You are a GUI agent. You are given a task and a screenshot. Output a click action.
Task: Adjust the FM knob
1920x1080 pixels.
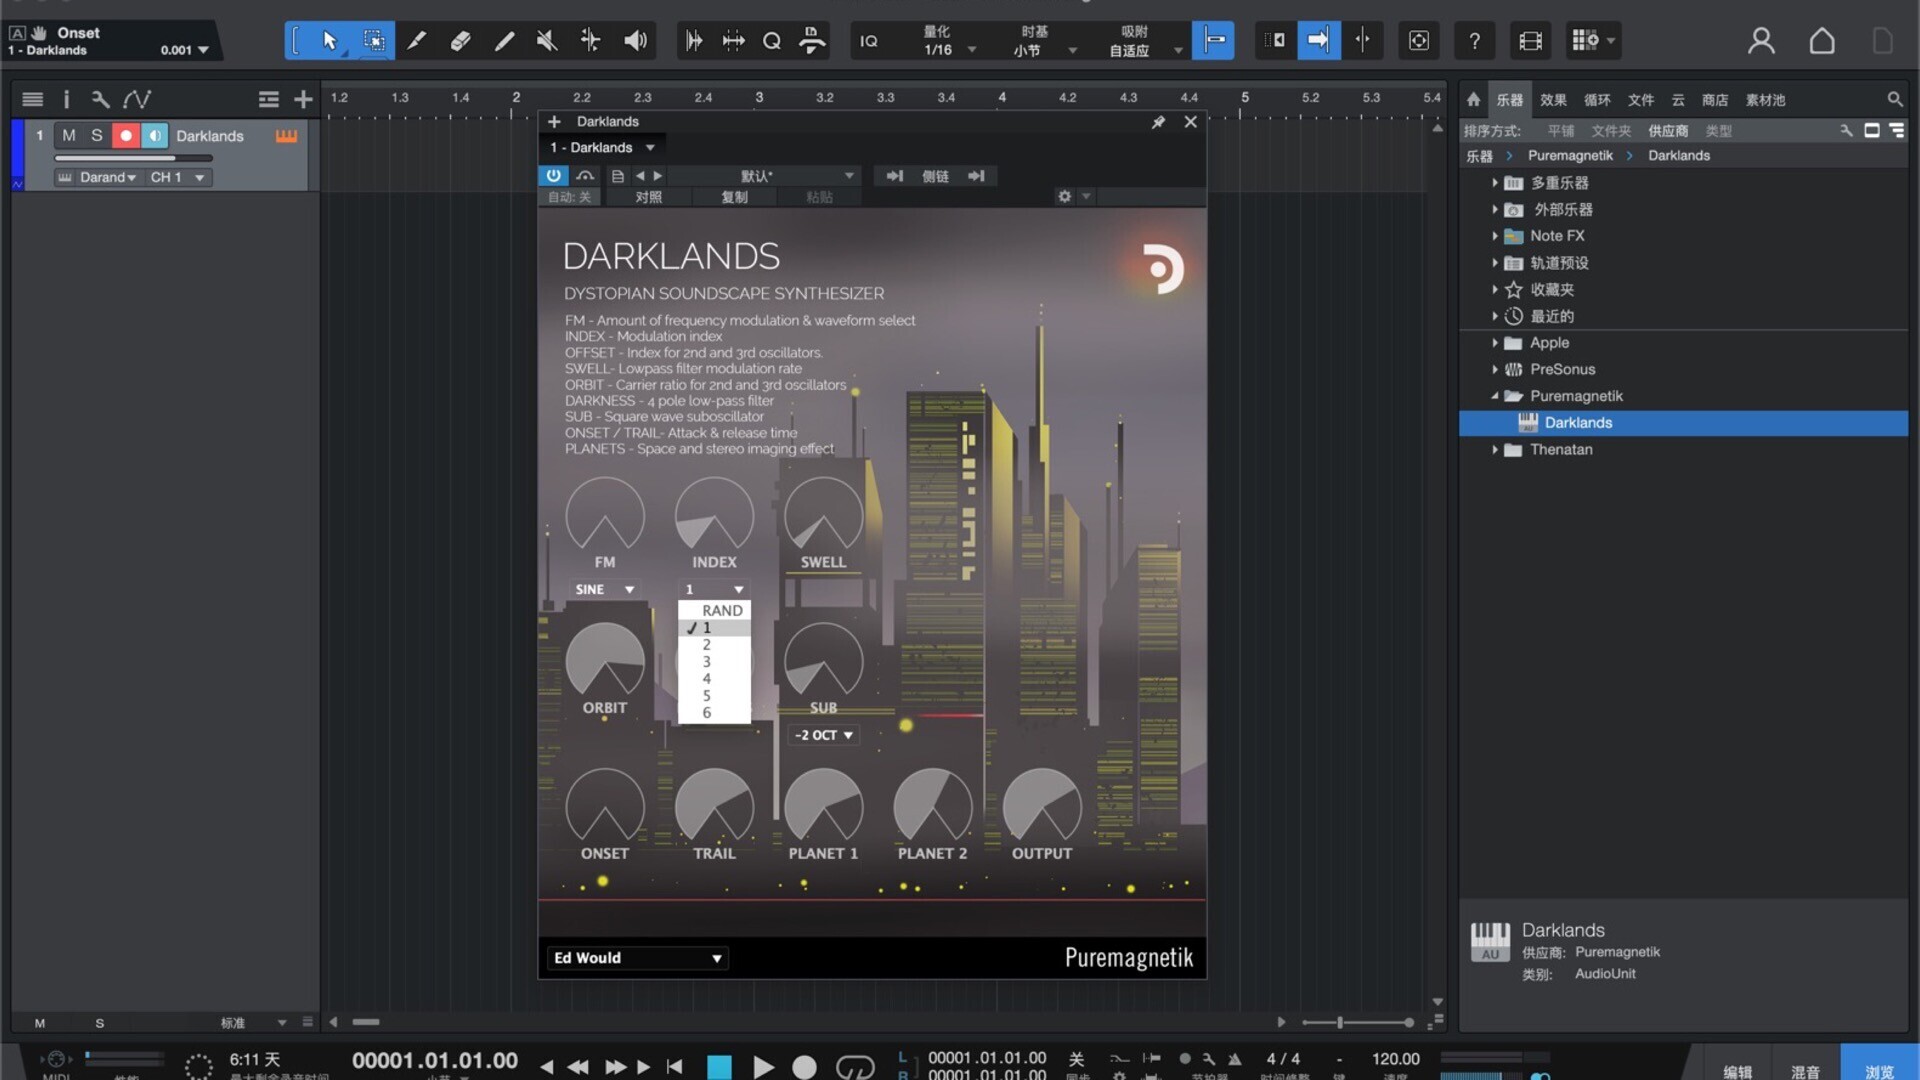pyautogui.click(x=604, y=515)
